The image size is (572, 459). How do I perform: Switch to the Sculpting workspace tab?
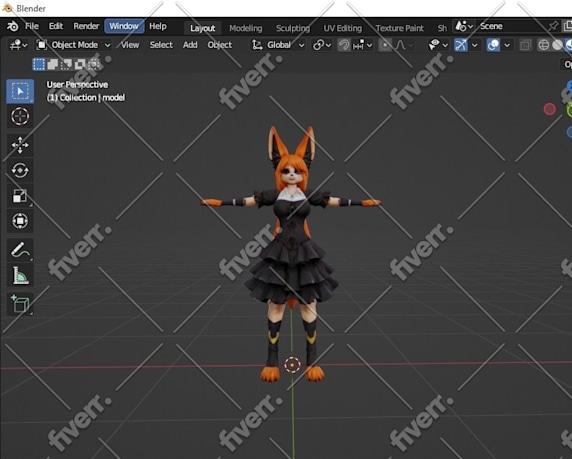[293, 28]
